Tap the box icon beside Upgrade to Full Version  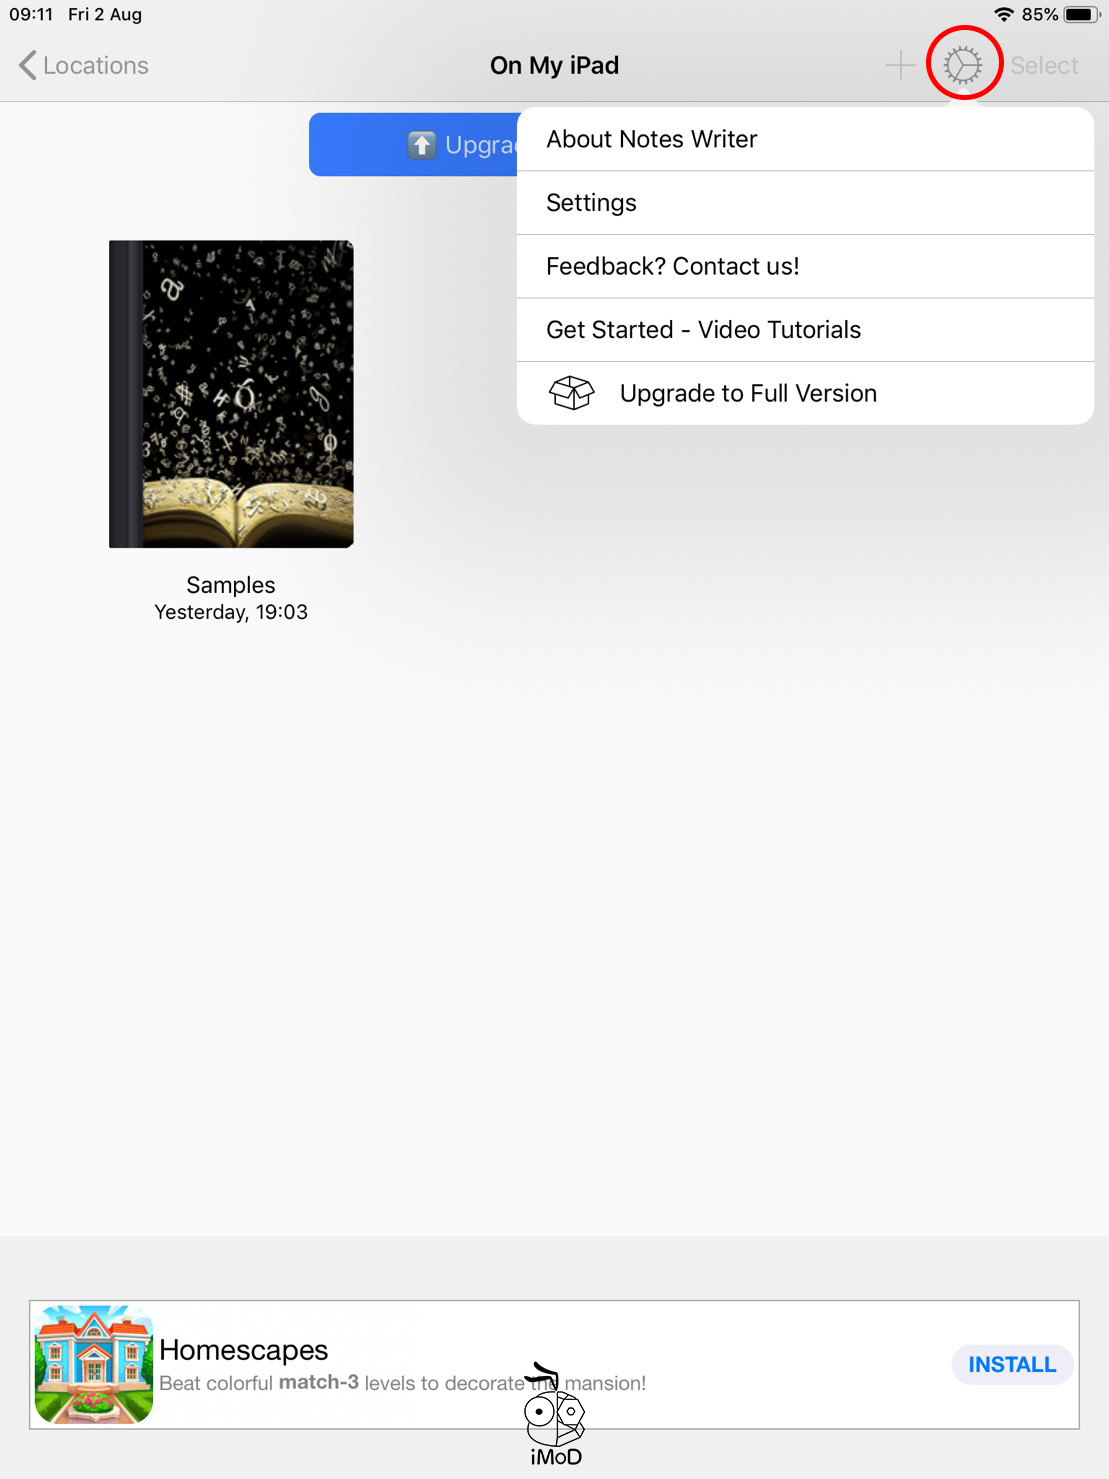pyautogui.click(x=572, y=393)
